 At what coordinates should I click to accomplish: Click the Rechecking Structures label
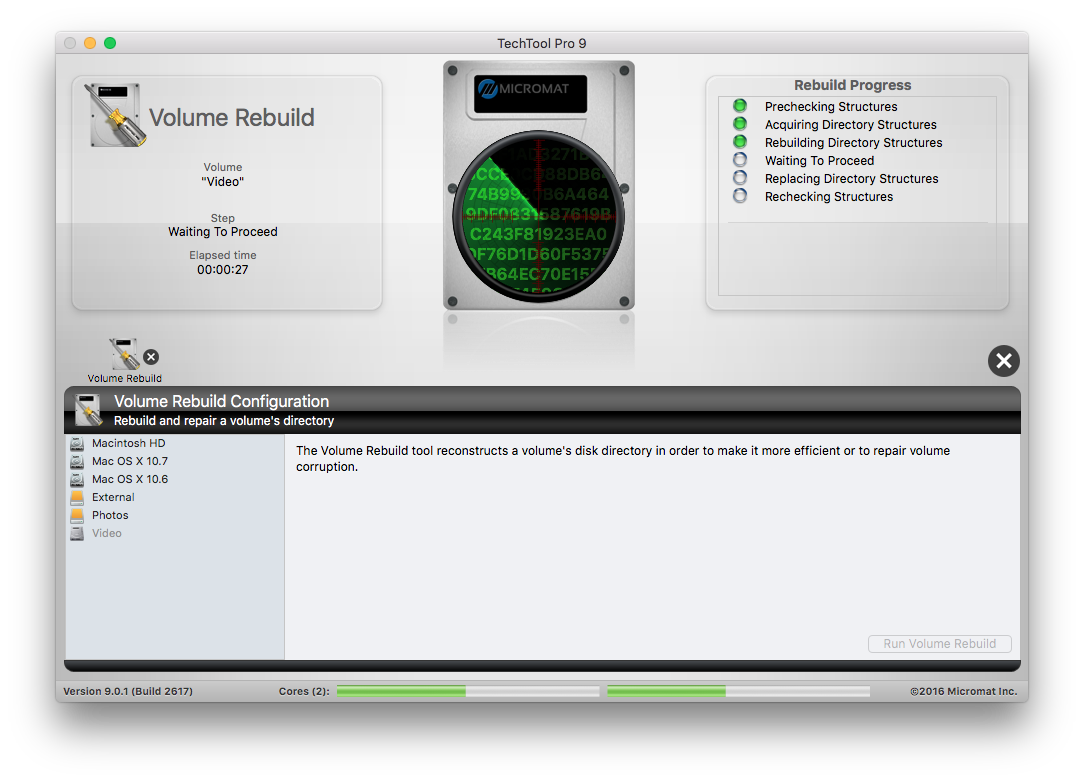pyautogui.click(x=828, y=196)
